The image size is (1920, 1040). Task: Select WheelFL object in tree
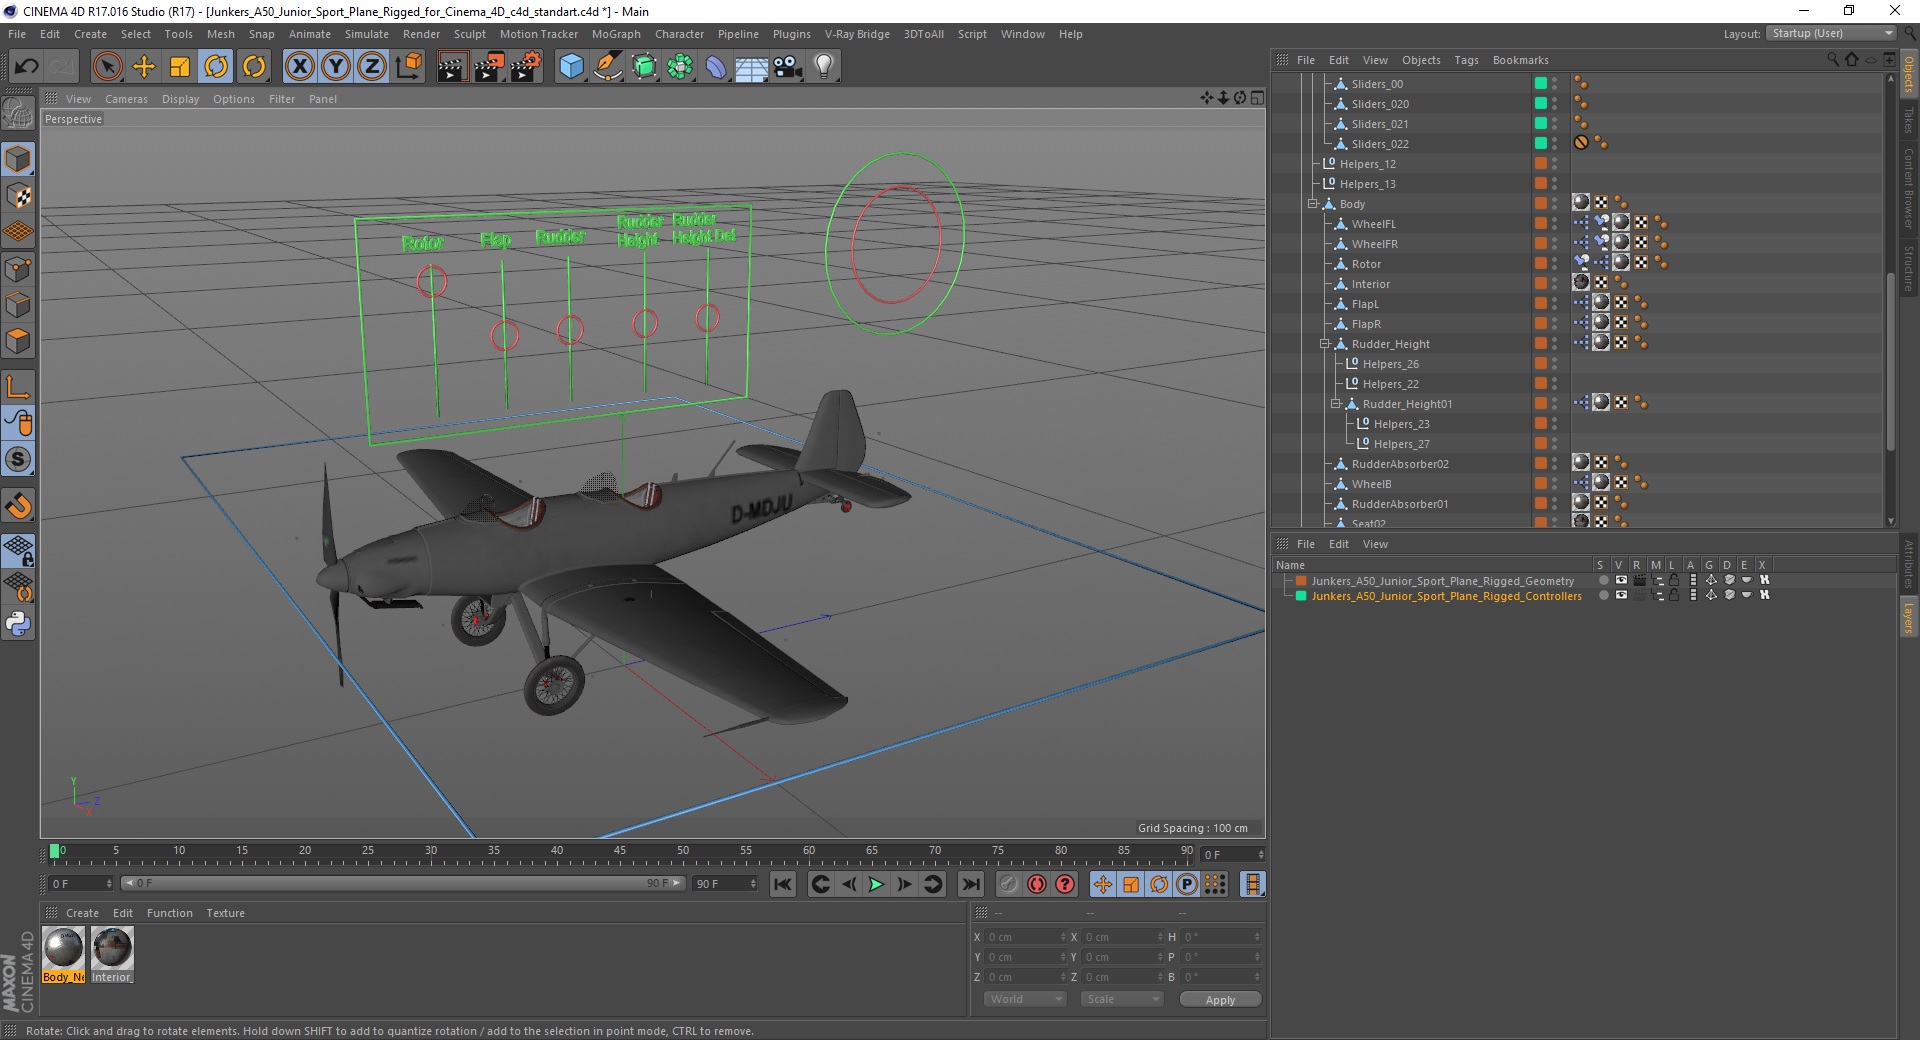(1373, 224)
